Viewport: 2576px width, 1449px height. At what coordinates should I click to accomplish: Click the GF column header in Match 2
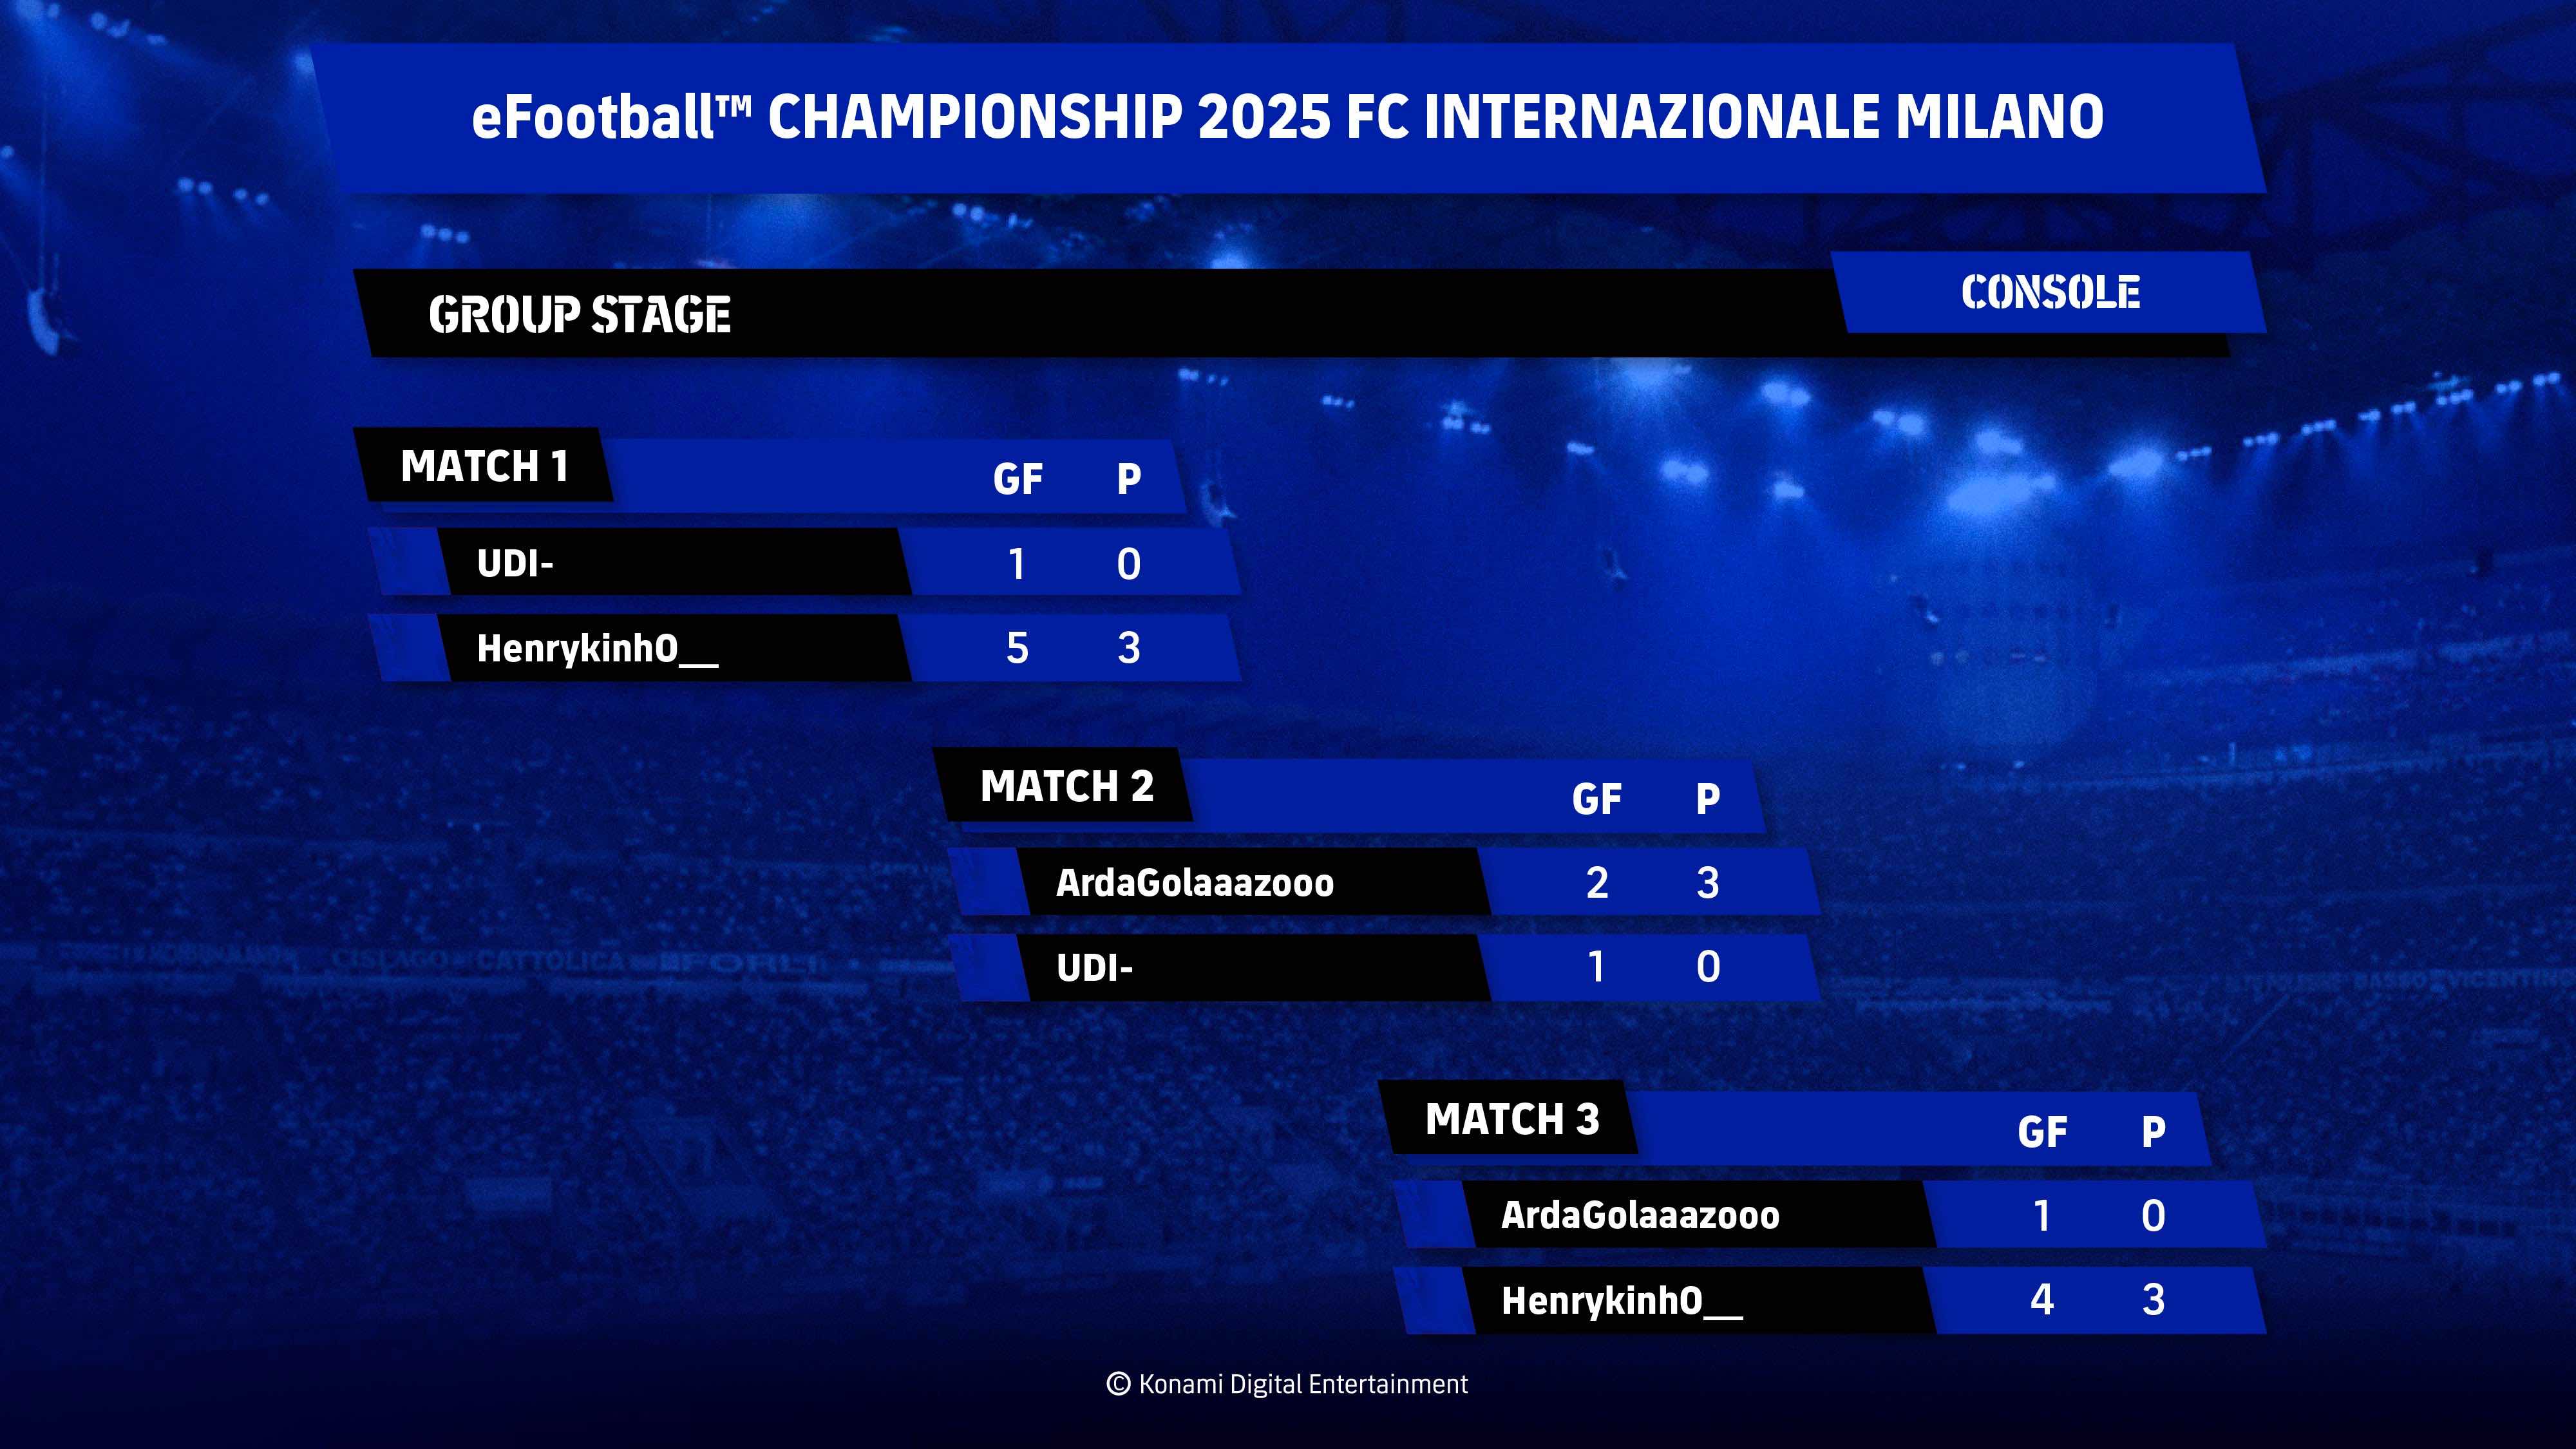[1596, 799]
